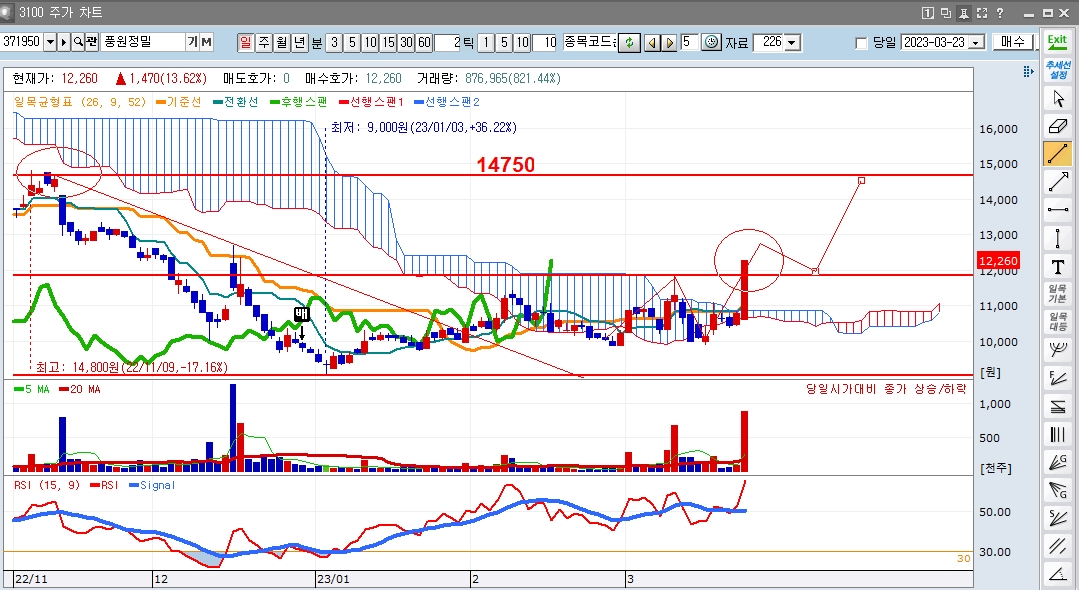Open the stock code 371950 dropdown

[49, 42]
